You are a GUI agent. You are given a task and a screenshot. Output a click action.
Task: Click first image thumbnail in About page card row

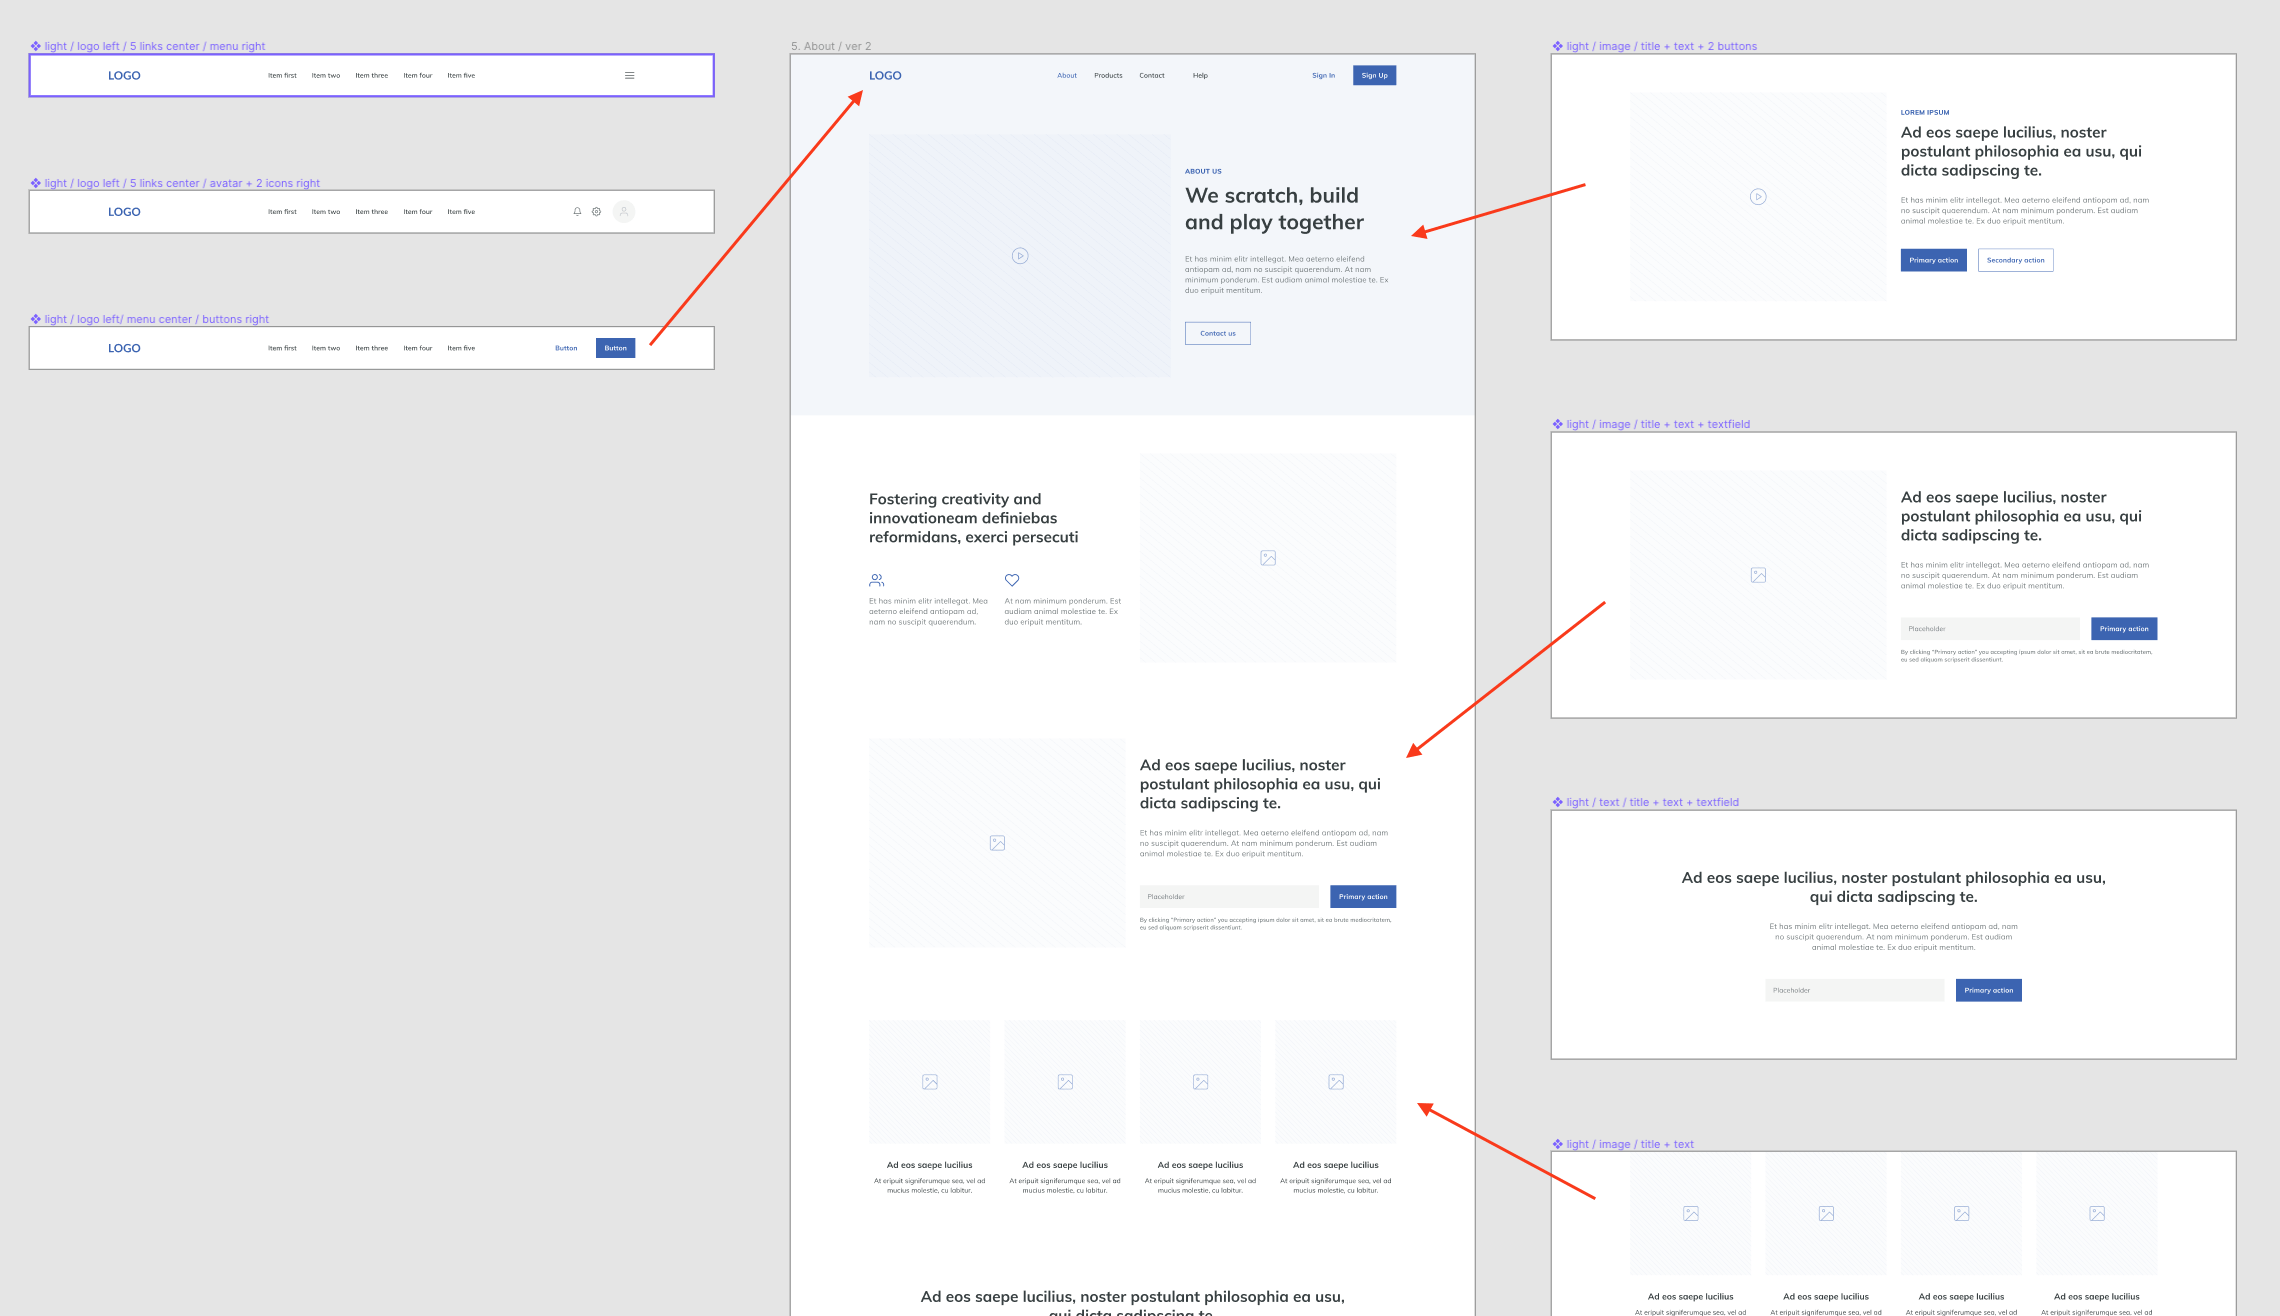pyautogui.click(x=930, y=1082)
